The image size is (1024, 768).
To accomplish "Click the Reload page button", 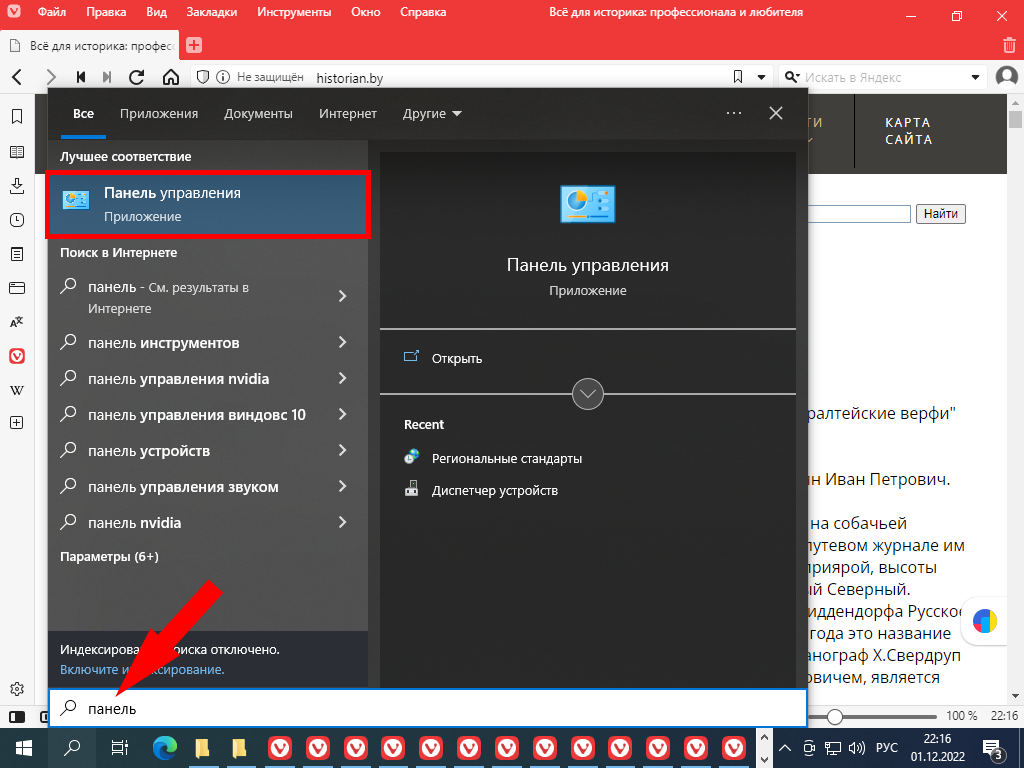I will [137, 77].
